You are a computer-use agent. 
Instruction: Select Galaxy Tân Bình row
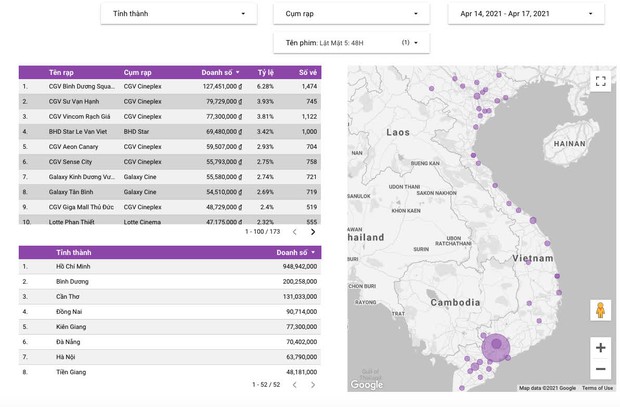[170, 192]
